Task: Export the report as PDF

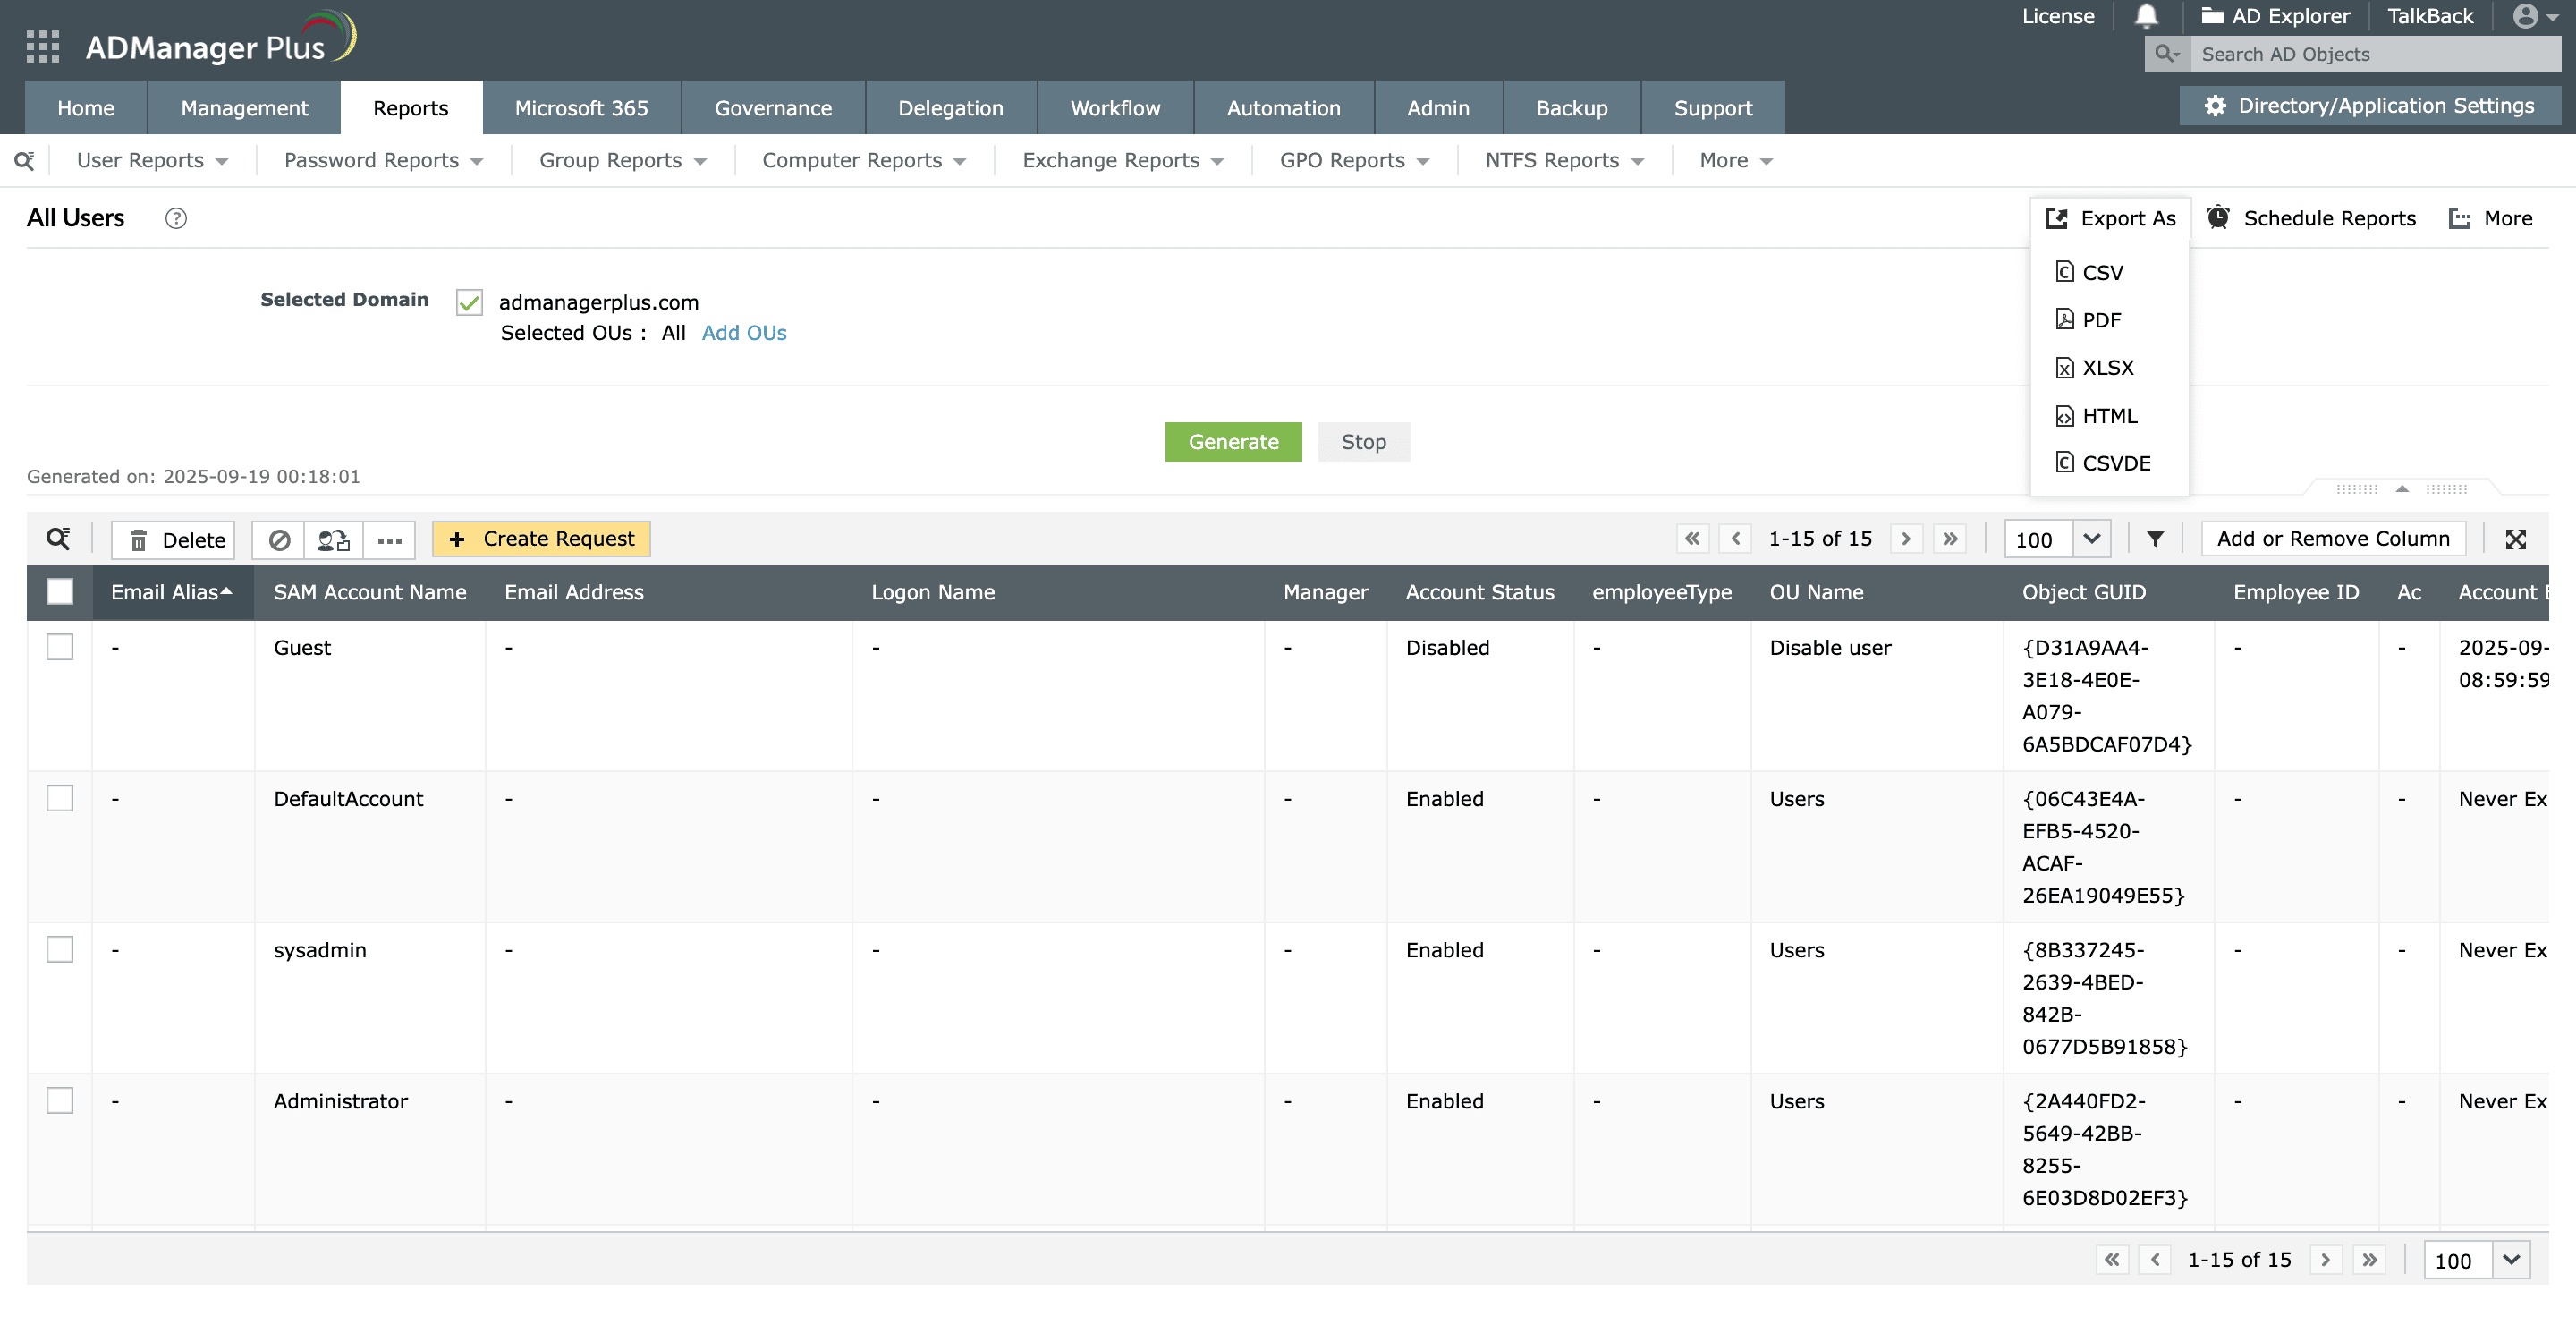Action: pos(2101,319)
